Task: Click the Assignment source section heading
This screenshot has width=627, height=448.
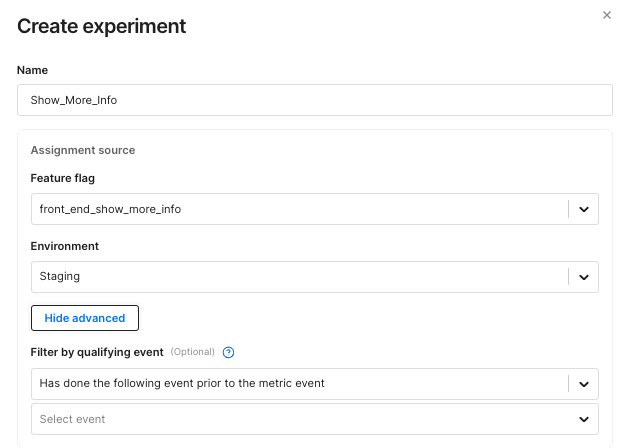Action: coord(83,150)
